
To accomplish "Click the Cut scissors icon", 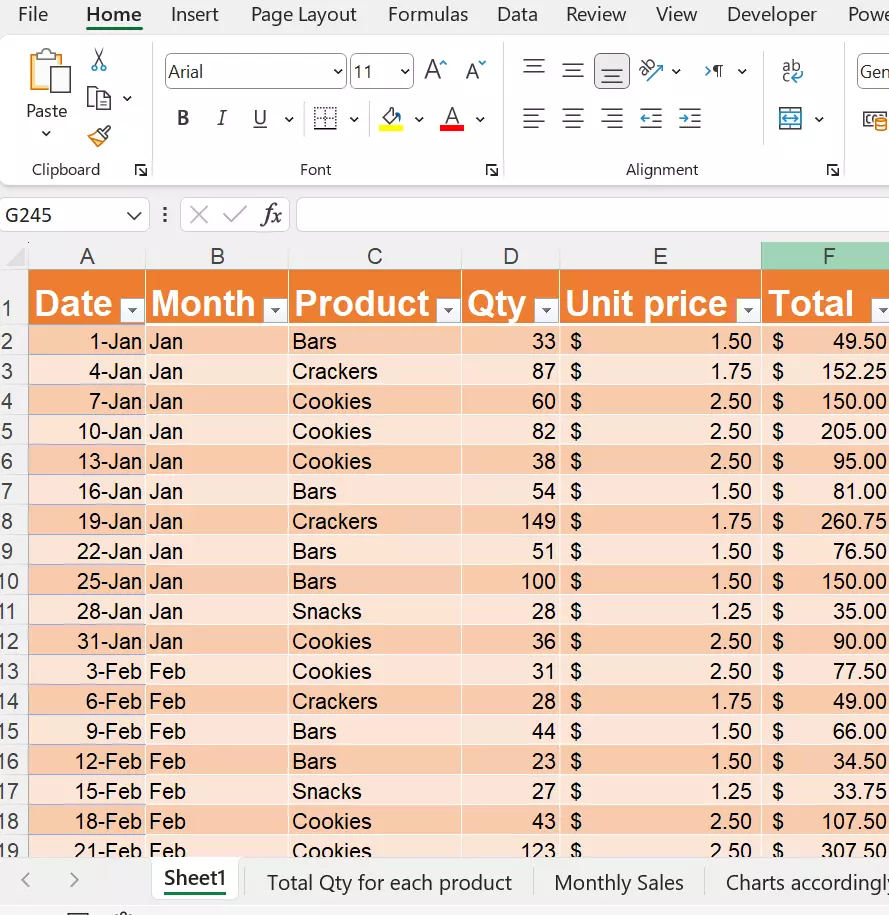I will tap(99, 61).
